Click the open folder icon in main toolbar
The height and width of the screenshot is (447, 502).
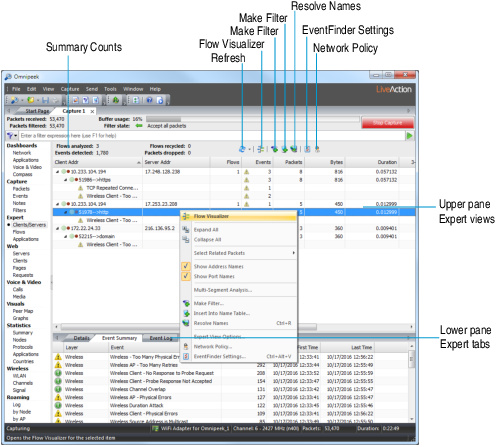point(31,101)
